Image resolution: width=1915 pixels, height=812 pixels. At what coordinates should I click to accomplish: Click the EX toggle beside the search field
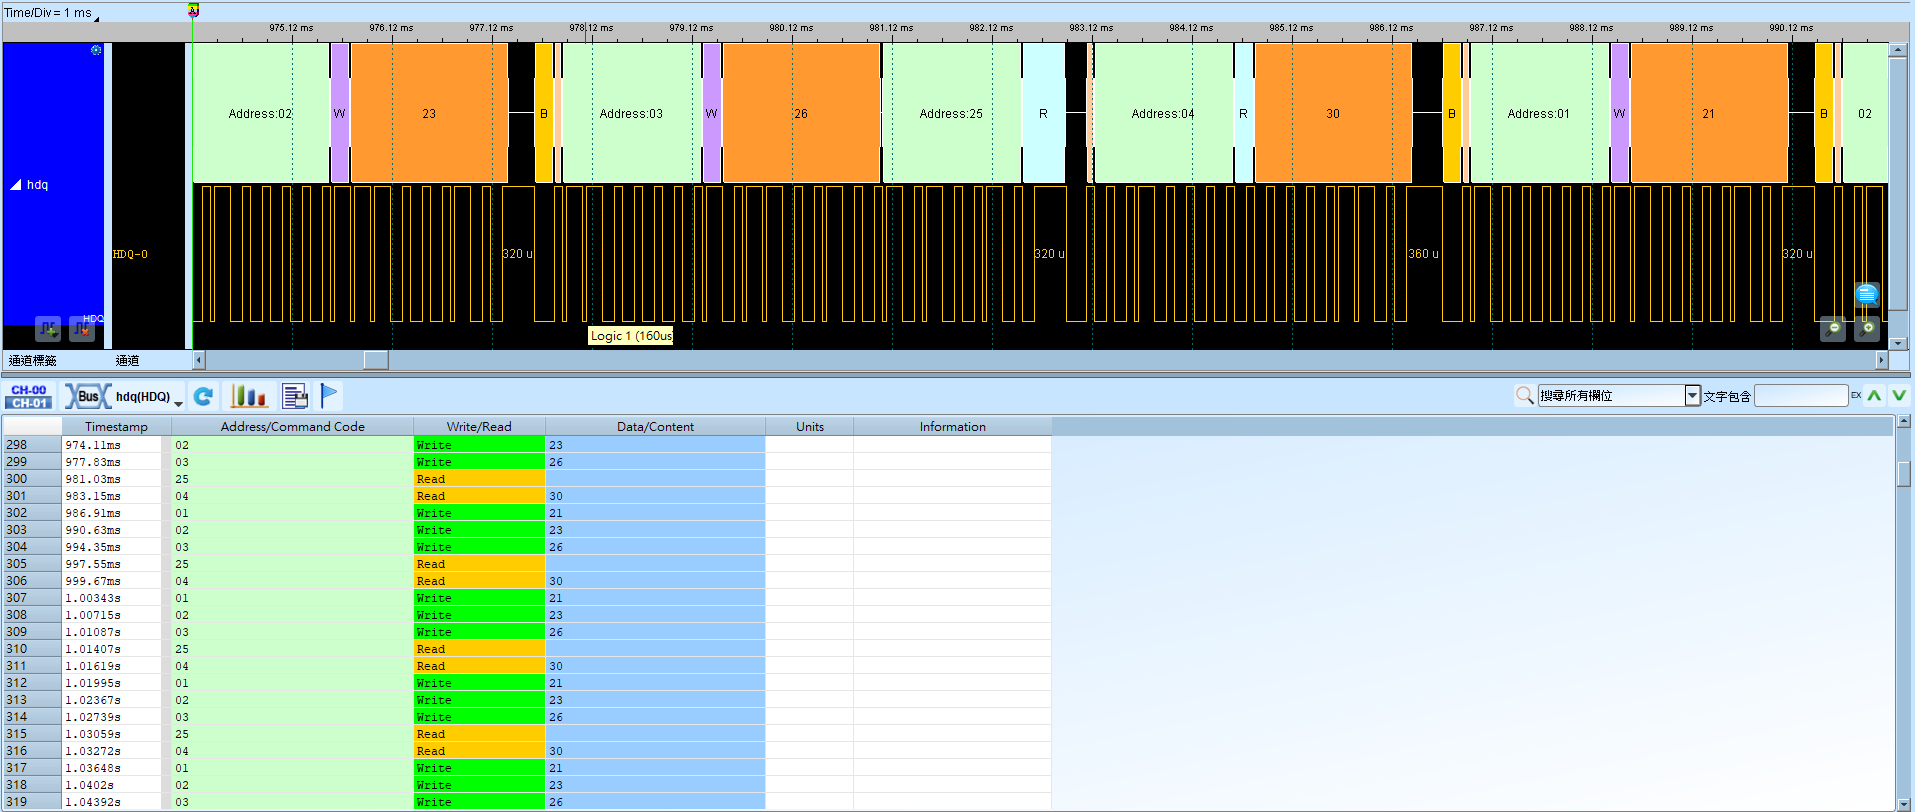coord(1856,396)
